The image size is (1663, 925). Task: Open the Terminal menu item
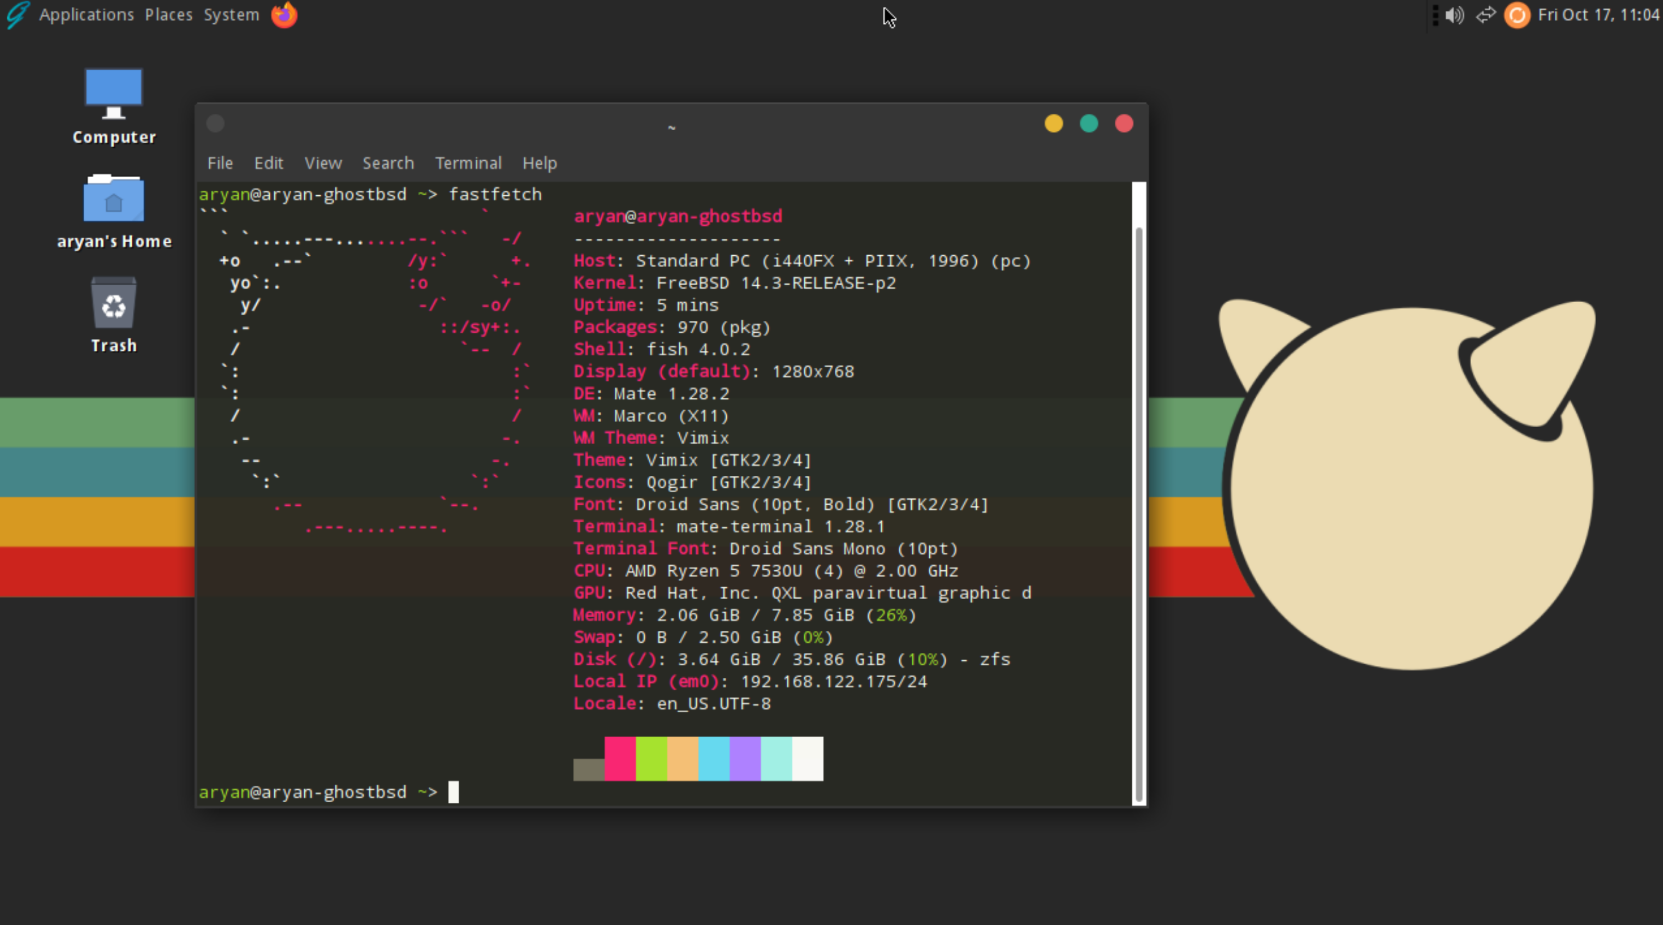tap(468, 163)
